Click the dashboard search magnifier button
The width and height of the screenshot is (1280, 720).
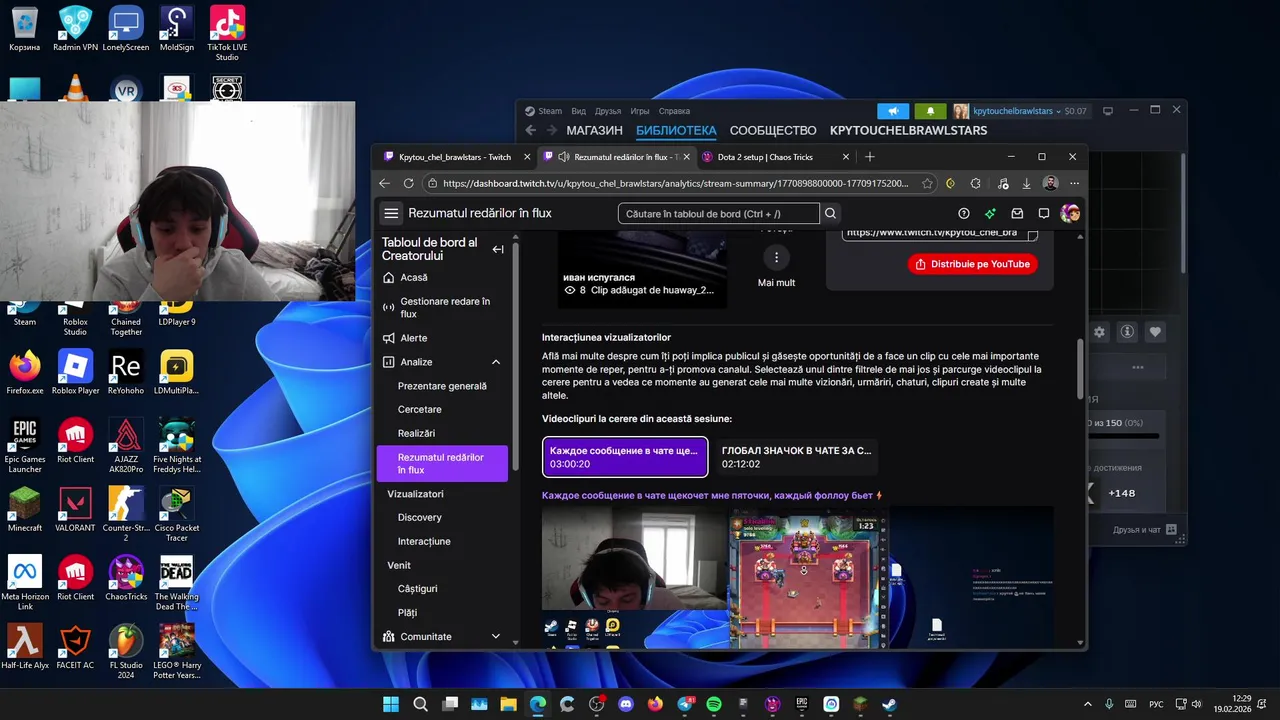point(830,213)
